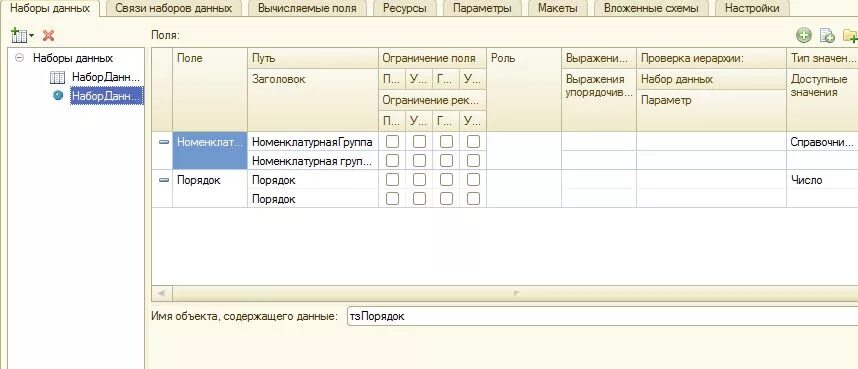Screen dimensions: 858x369
Task: Toggle last У checkbox in НоменклатурнаяГруппа row
Action: pos(473,142)
